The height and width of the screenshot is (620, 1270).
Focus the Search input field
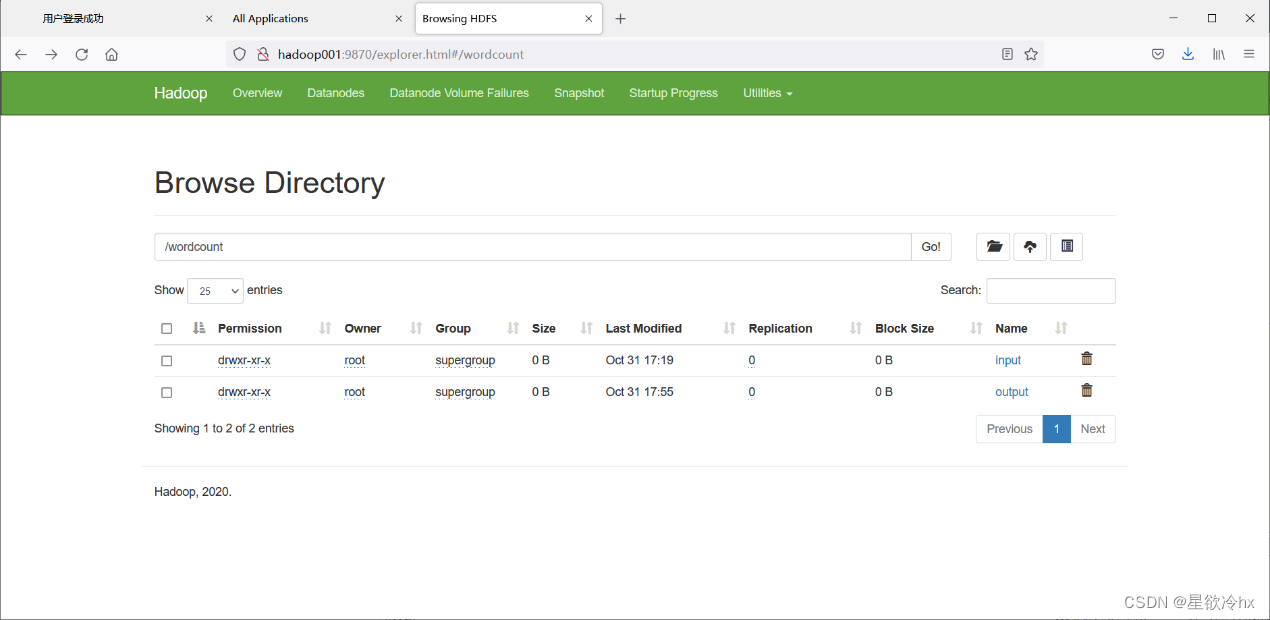(1051, 290)
